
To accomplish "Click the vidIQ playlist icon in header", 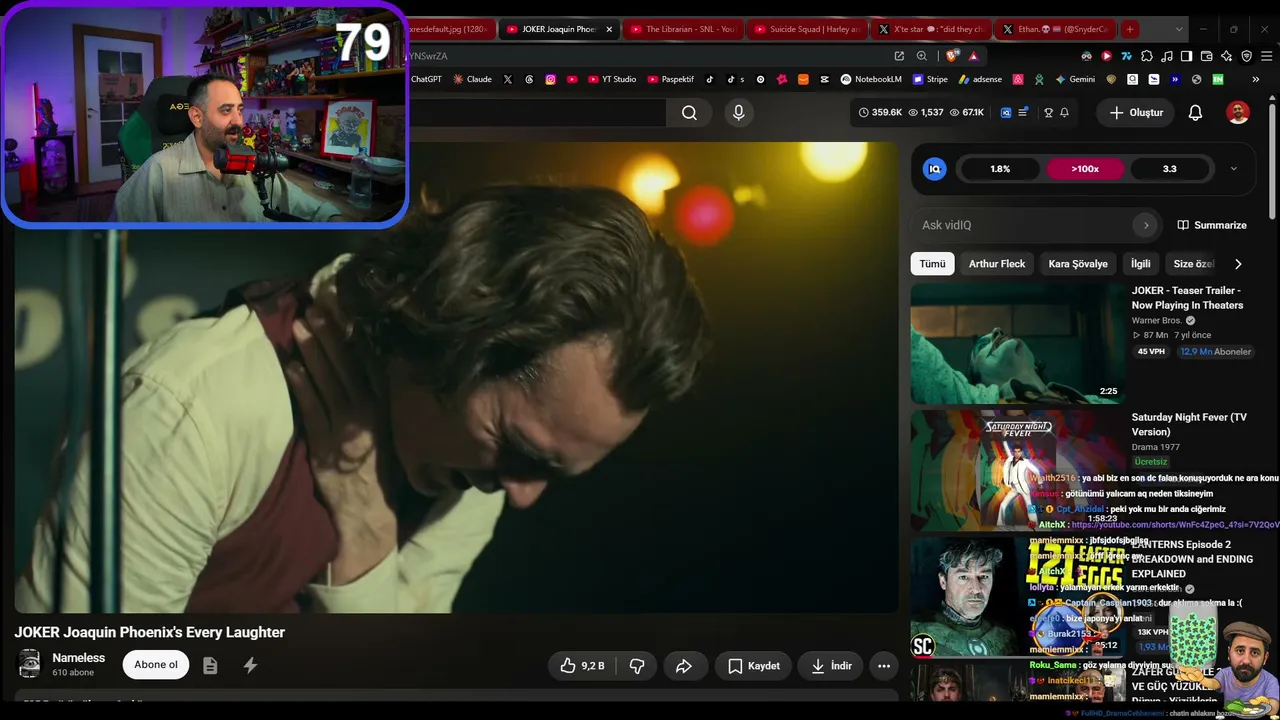I will point(1022,113).
